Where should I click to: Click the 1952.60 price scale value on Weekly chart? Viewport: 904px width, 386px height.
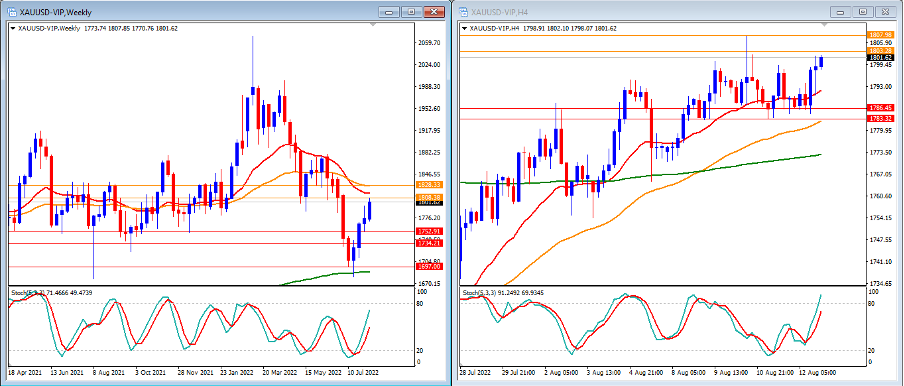430,108
